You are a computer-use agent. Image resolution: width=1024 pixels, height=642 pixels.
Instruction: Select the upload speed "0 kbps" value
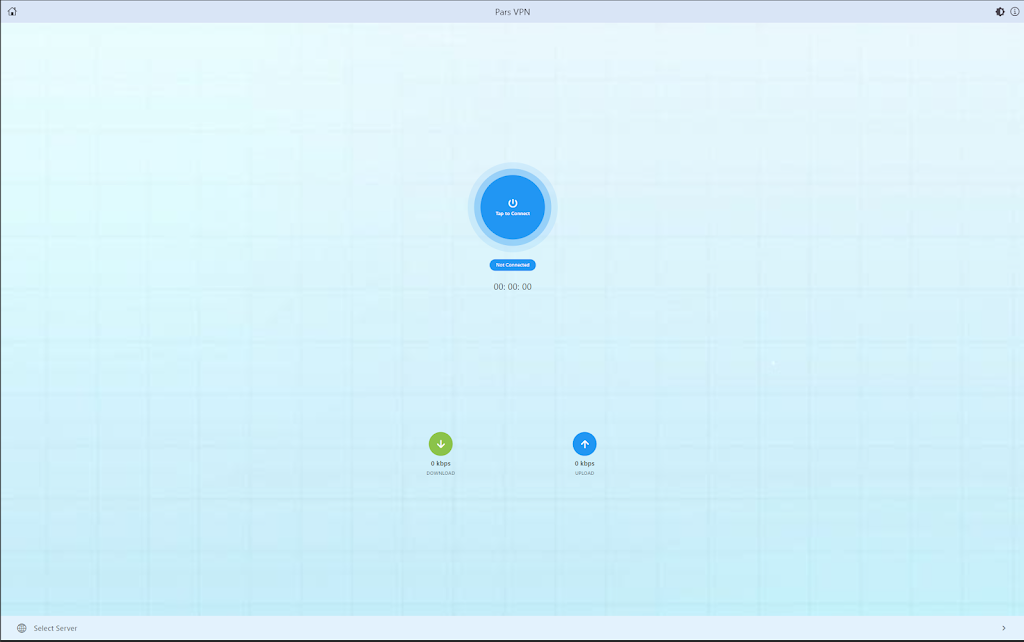tap(584, 464)
